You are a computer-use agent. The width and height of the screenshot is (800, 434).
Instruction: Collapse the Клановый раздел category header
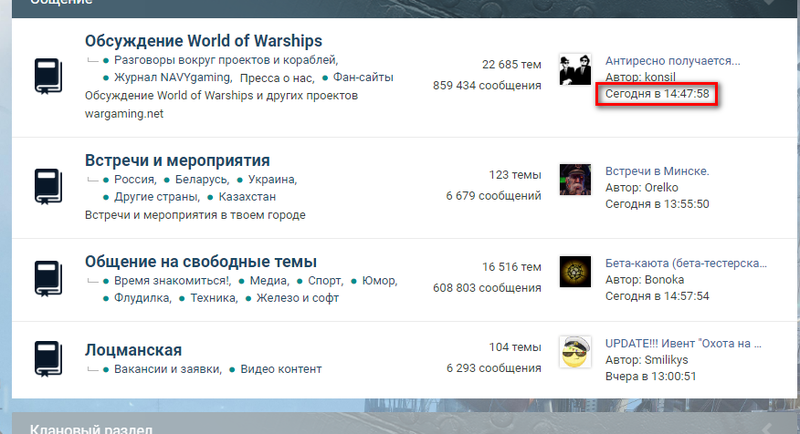click(767, 428)
